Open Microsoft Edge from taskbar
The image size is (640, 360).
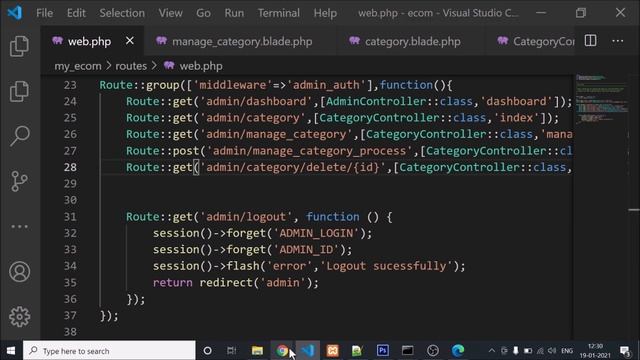(458, 351)
